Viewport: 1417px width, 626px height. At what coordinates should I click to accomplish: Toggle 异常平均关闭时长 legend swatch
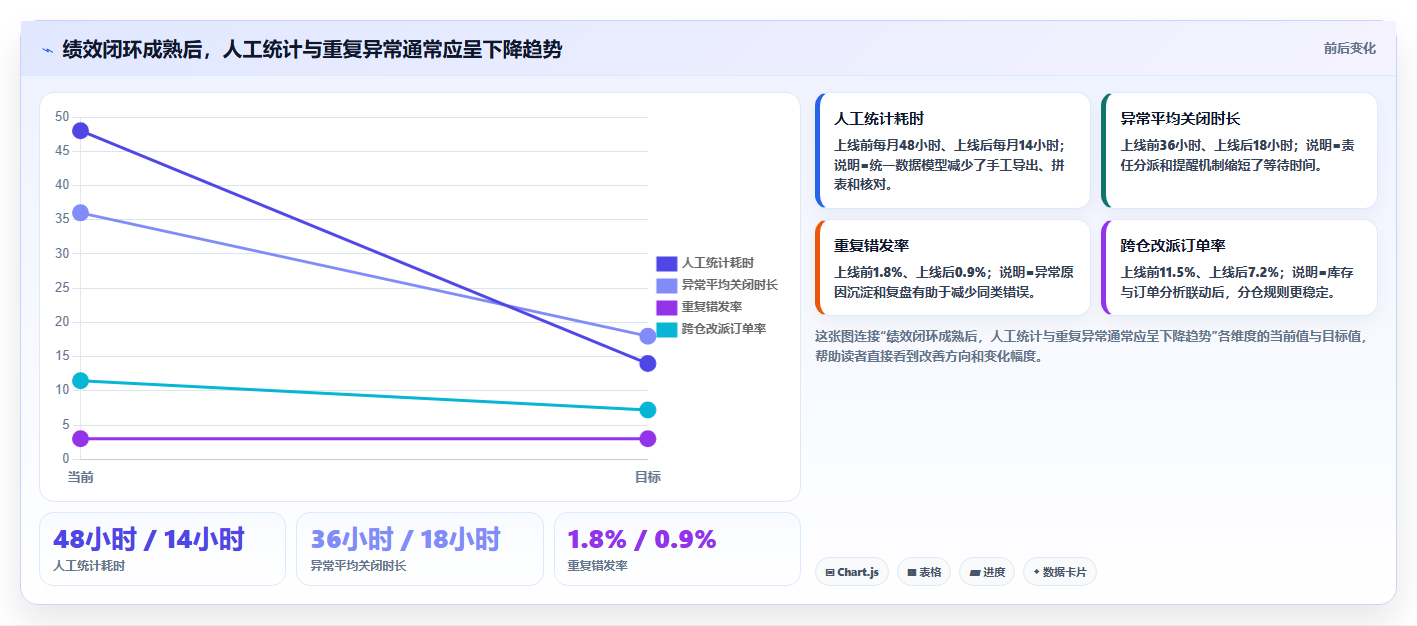tap(666, 285)
